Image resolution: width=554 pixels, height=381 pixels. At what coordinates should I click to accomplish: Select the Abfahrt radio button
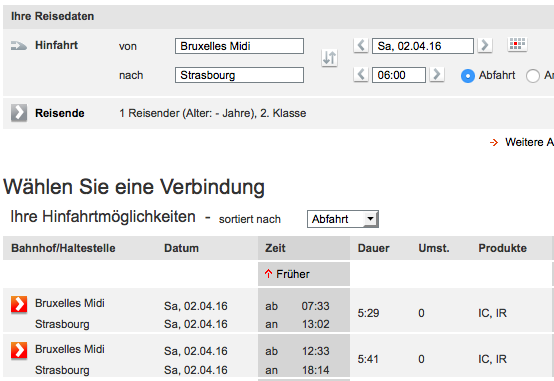467,76
